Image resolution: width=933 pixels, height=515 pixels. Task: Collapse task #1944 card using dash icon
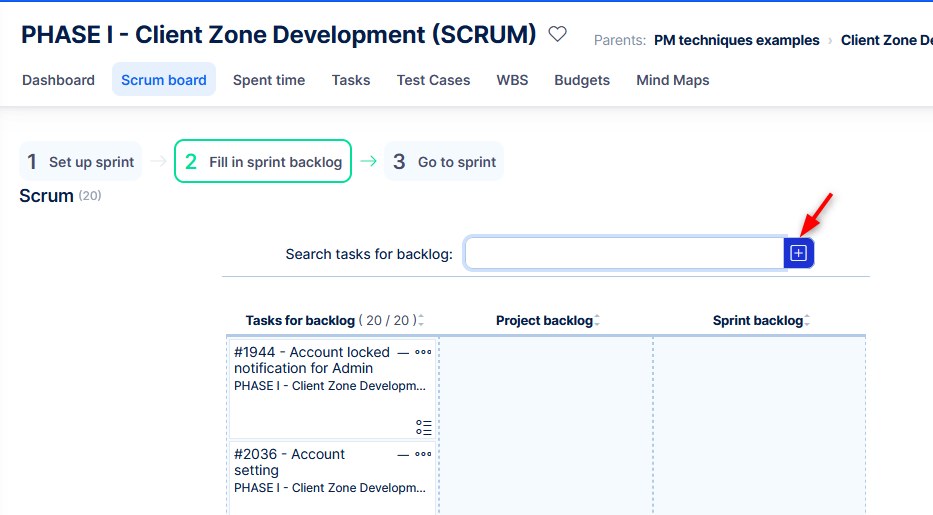click(403, 352)
